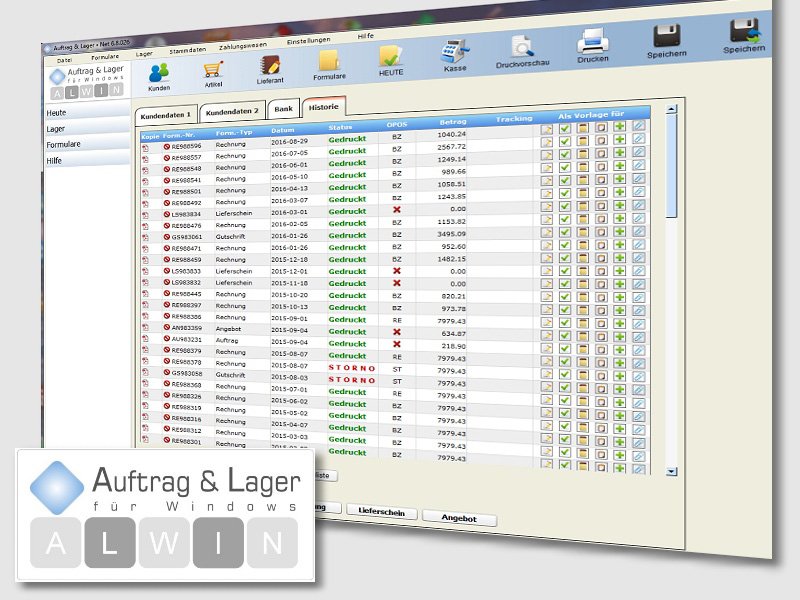Click the Lieferschein button below the table
This screenshot has width=800, height=600.
coord(381,511)
